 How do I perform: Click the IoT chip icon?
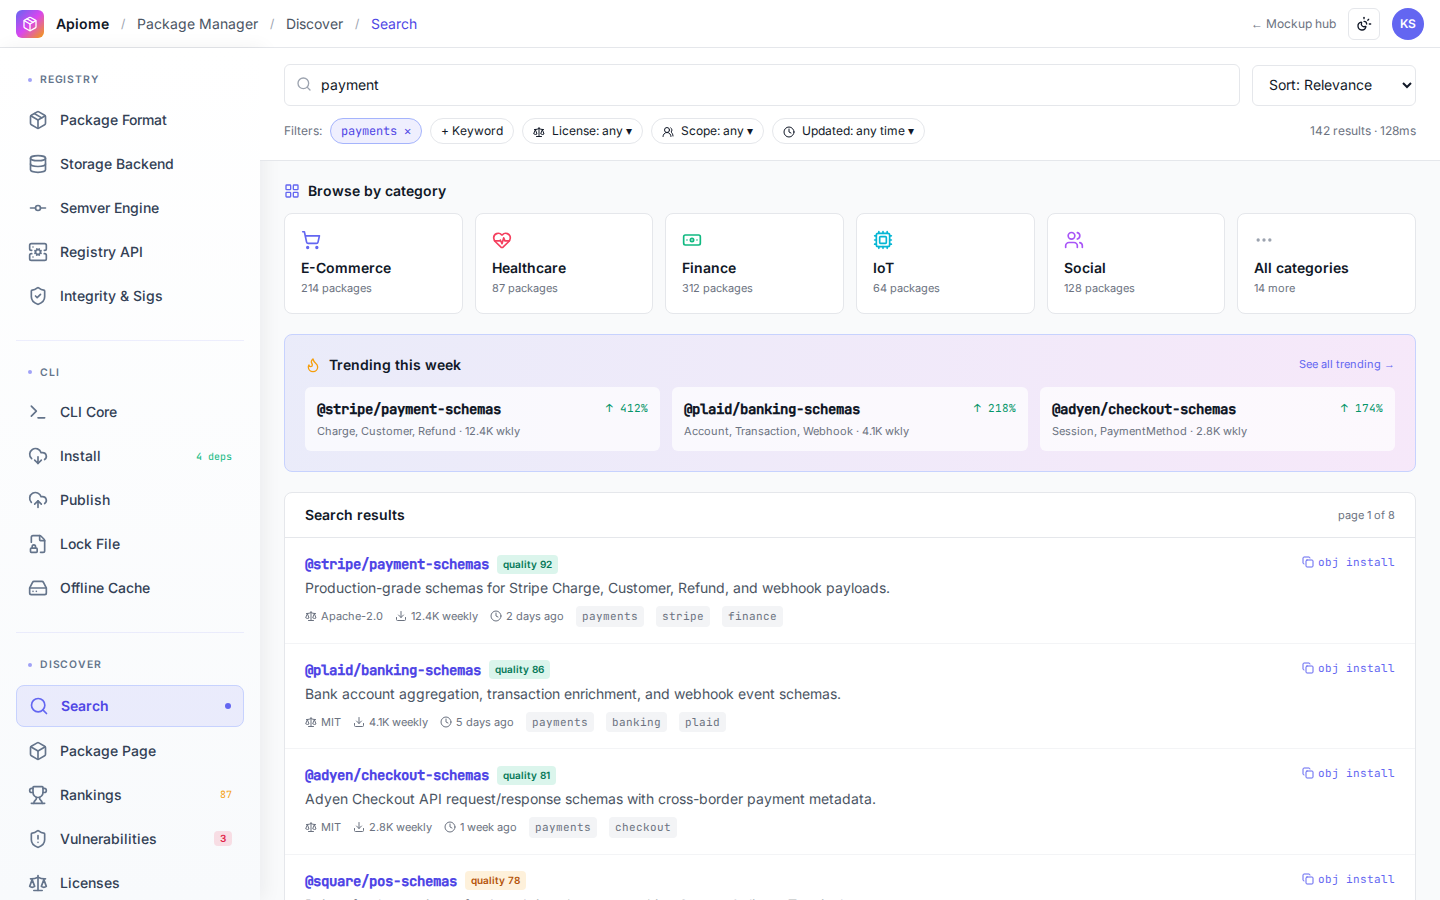883,240
